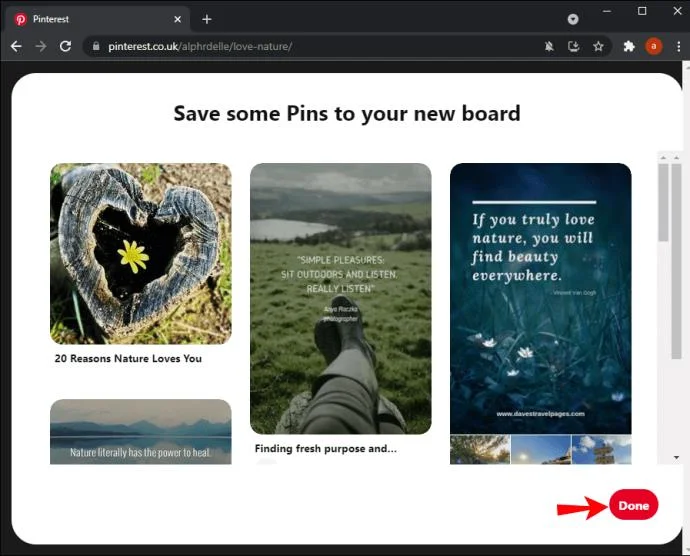Select the Nature has power to heal pin
Viewport: 690px width, 556px height.
coord(141,432)
